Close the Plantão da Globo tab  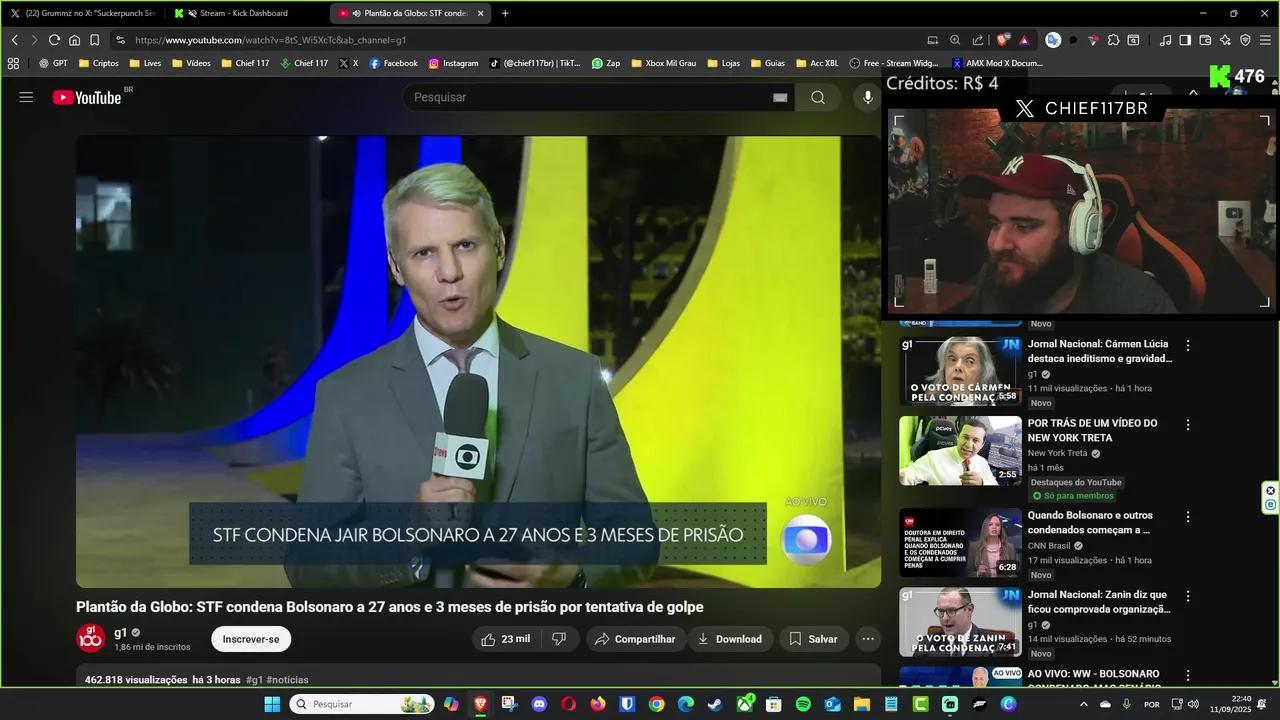pyautogui.click(x=481, y=13)
